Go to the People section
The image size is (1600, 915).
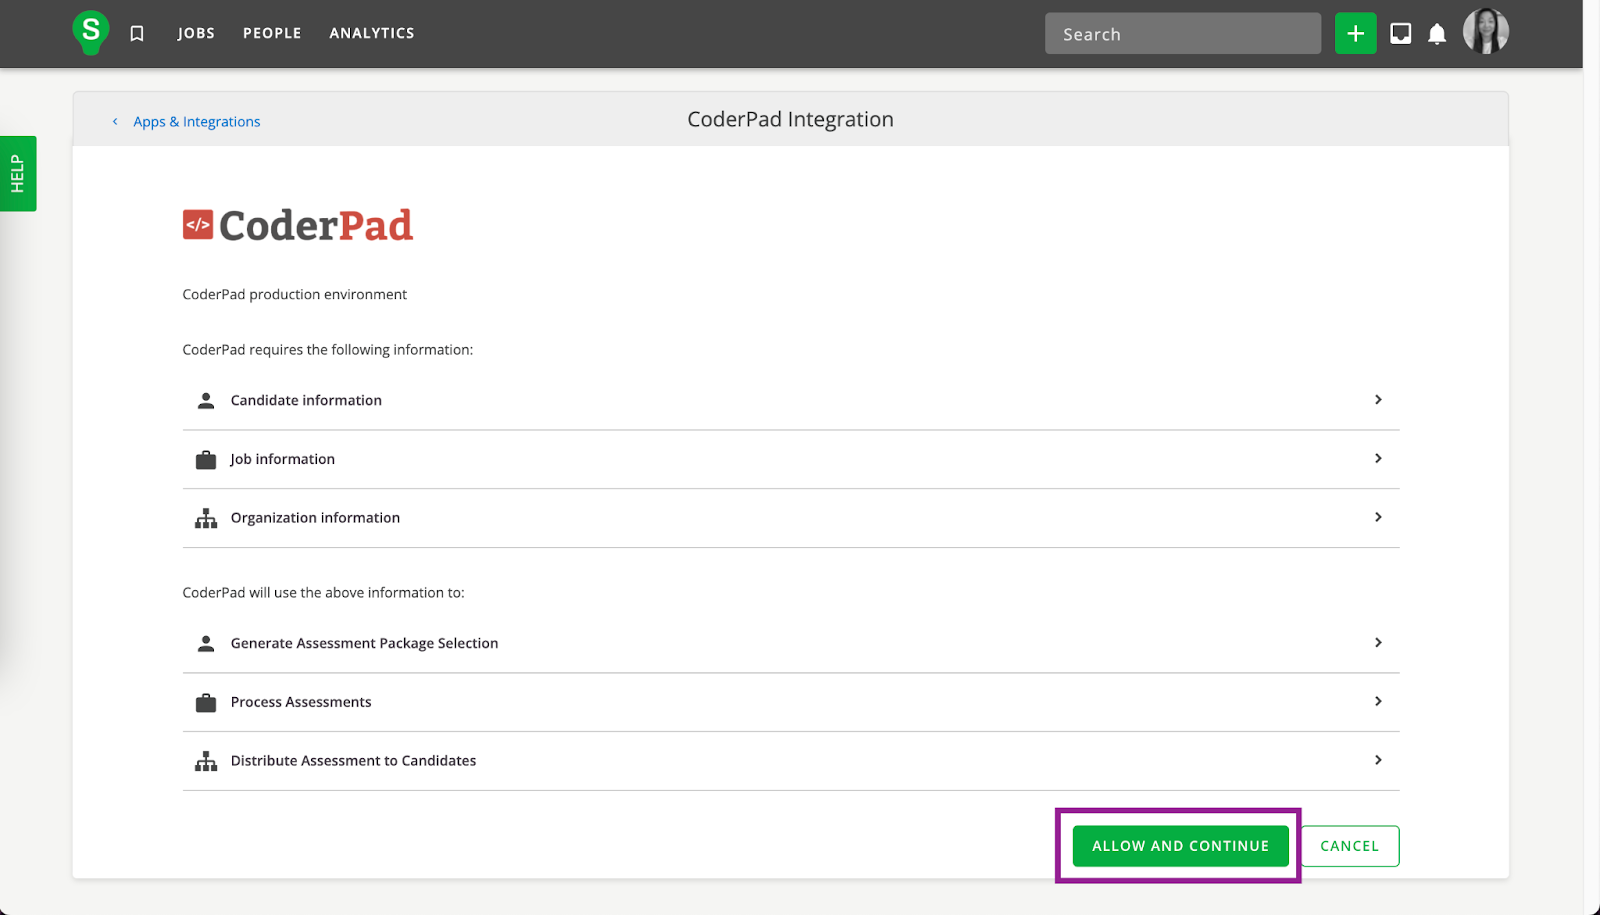(x=272, y=33)
